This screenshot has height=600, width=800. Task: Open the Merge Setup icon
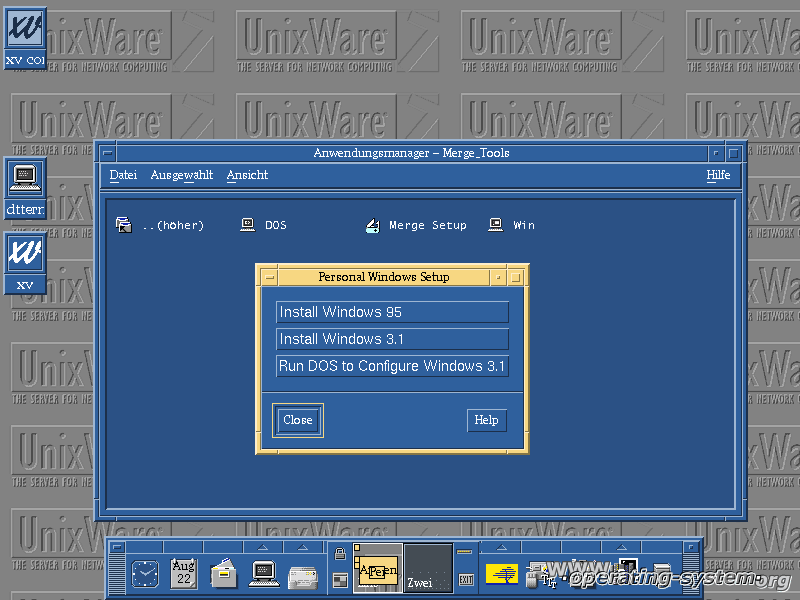click(x=373, y=225)
